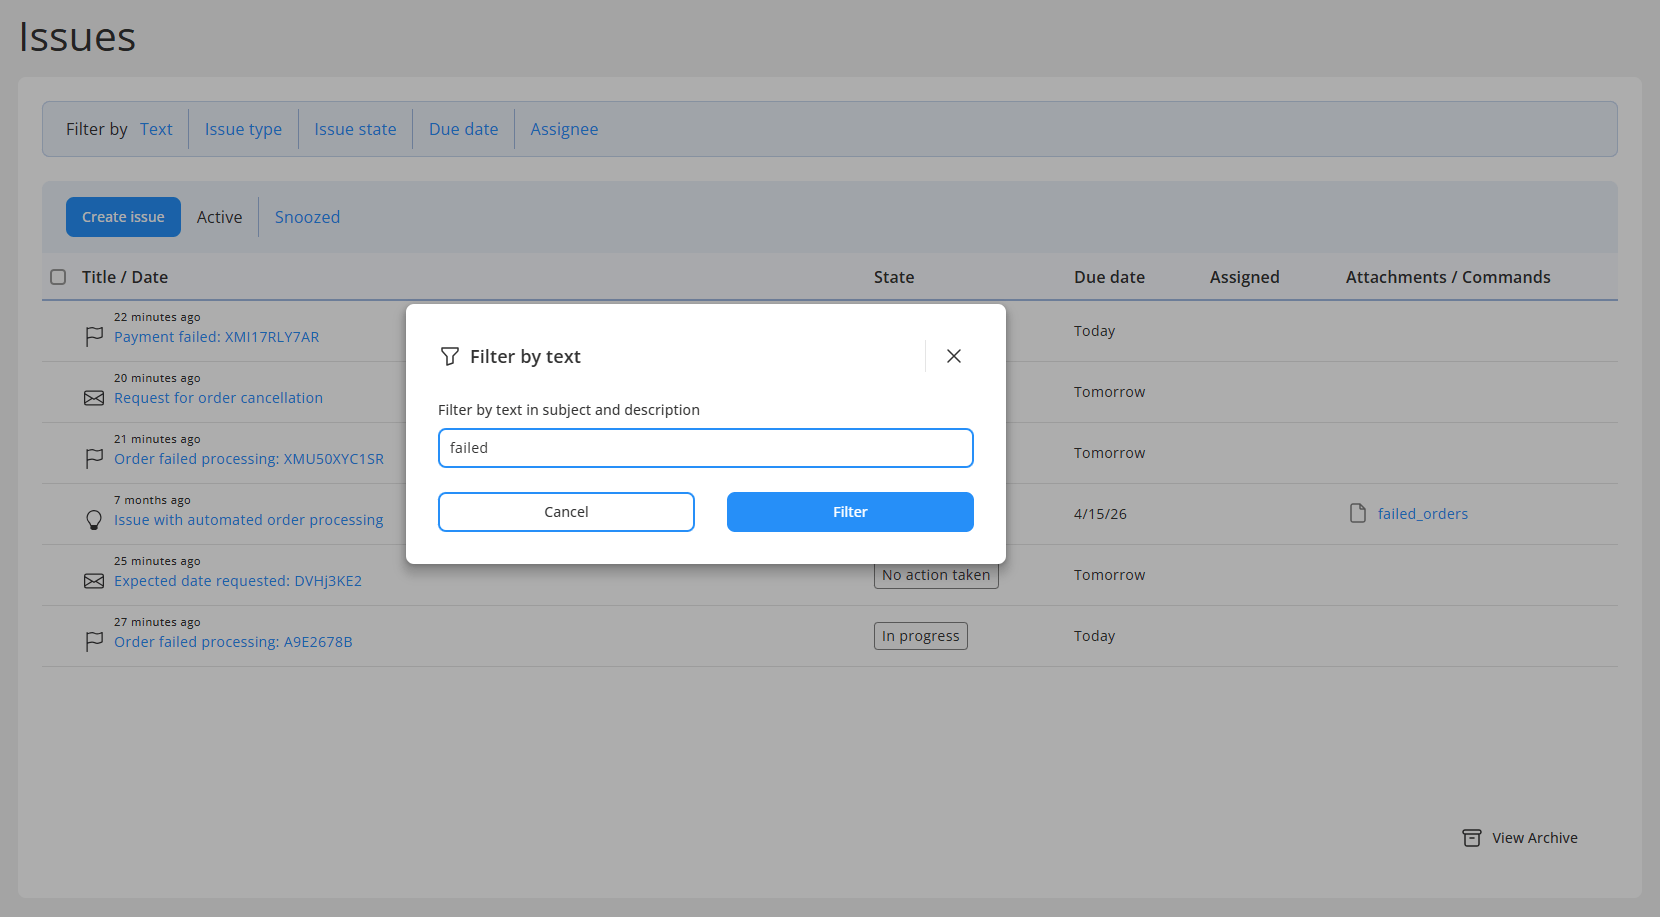Click the file icon next to failed_orders

(x=1358, y=513)
